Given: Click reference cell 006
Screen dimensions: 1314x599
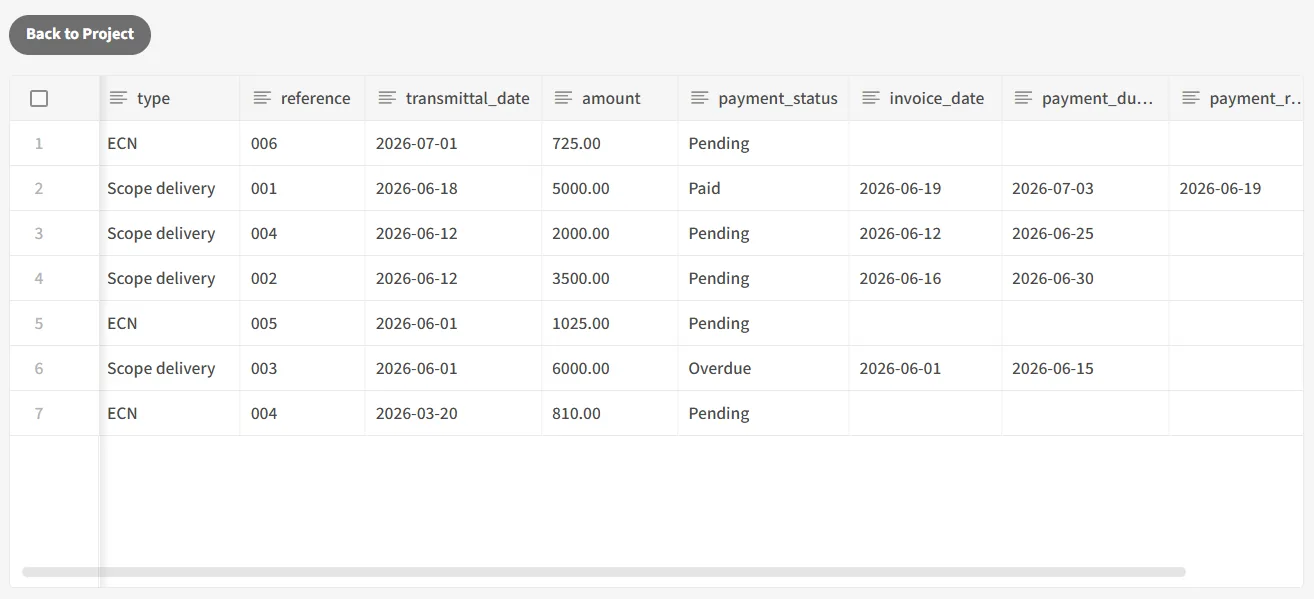Looking at the screenshot, I should tap(303, 143).
